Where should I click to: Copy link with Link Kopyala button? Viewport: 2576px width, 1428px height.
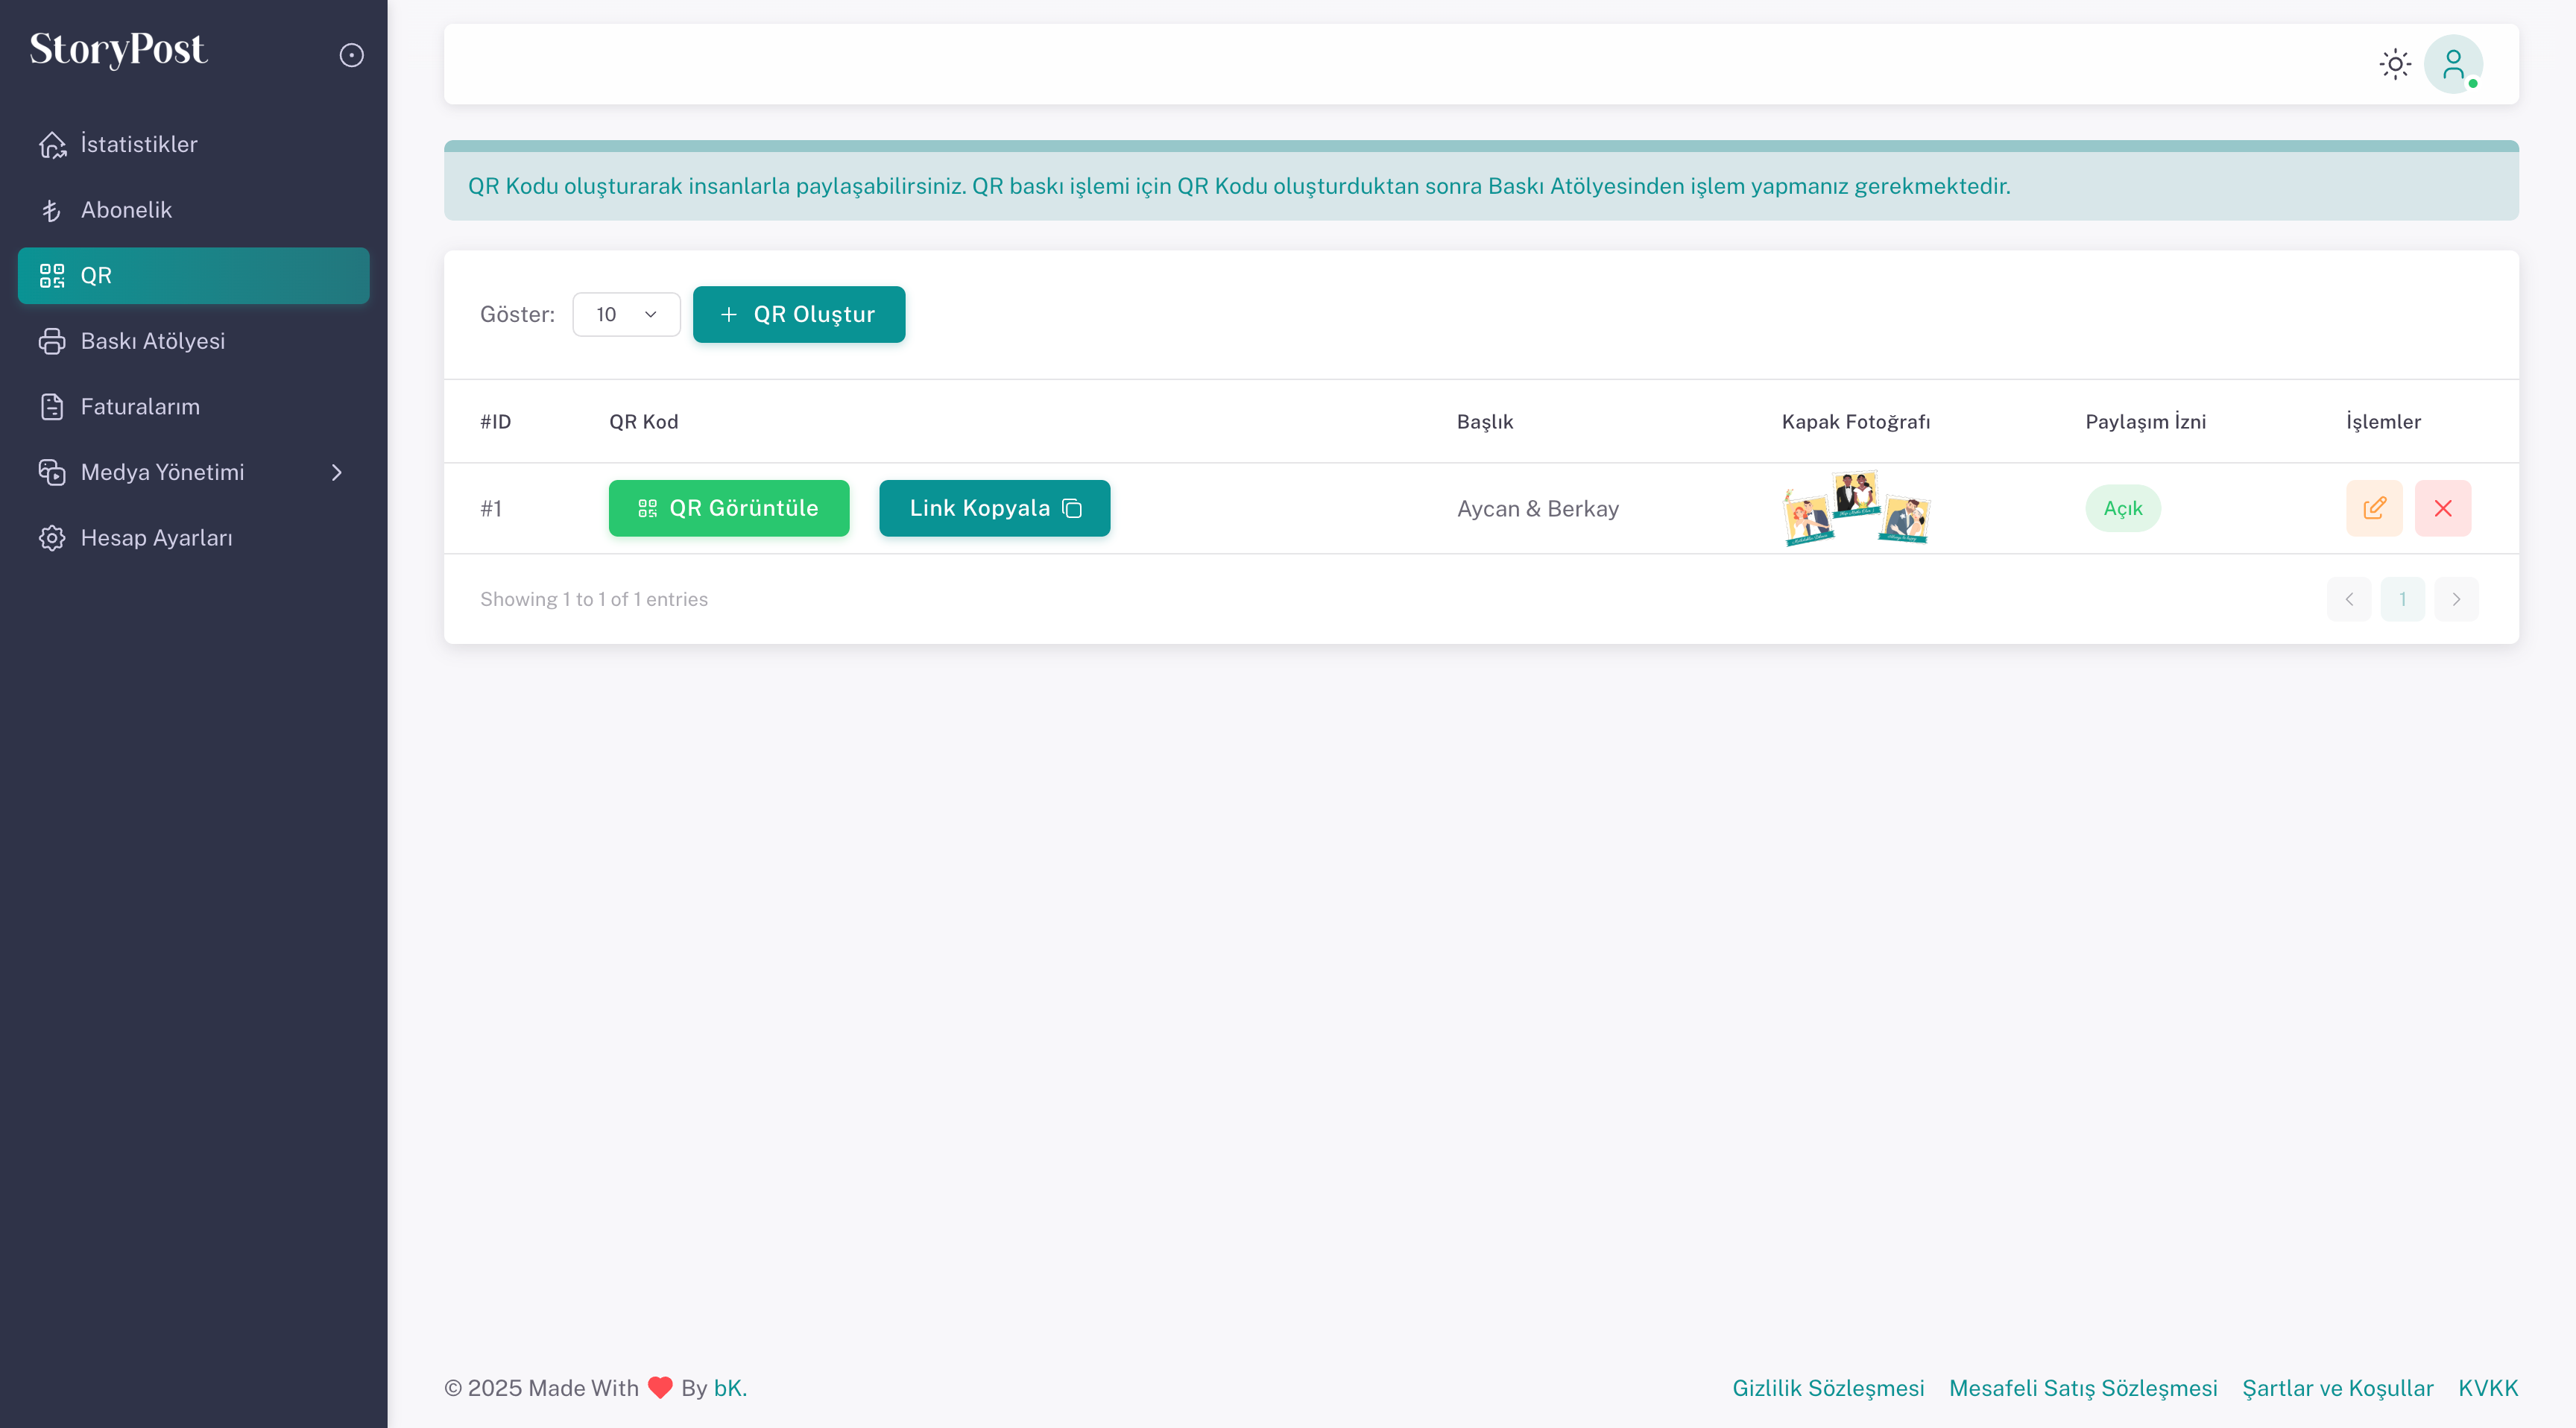tap(994, 508)
